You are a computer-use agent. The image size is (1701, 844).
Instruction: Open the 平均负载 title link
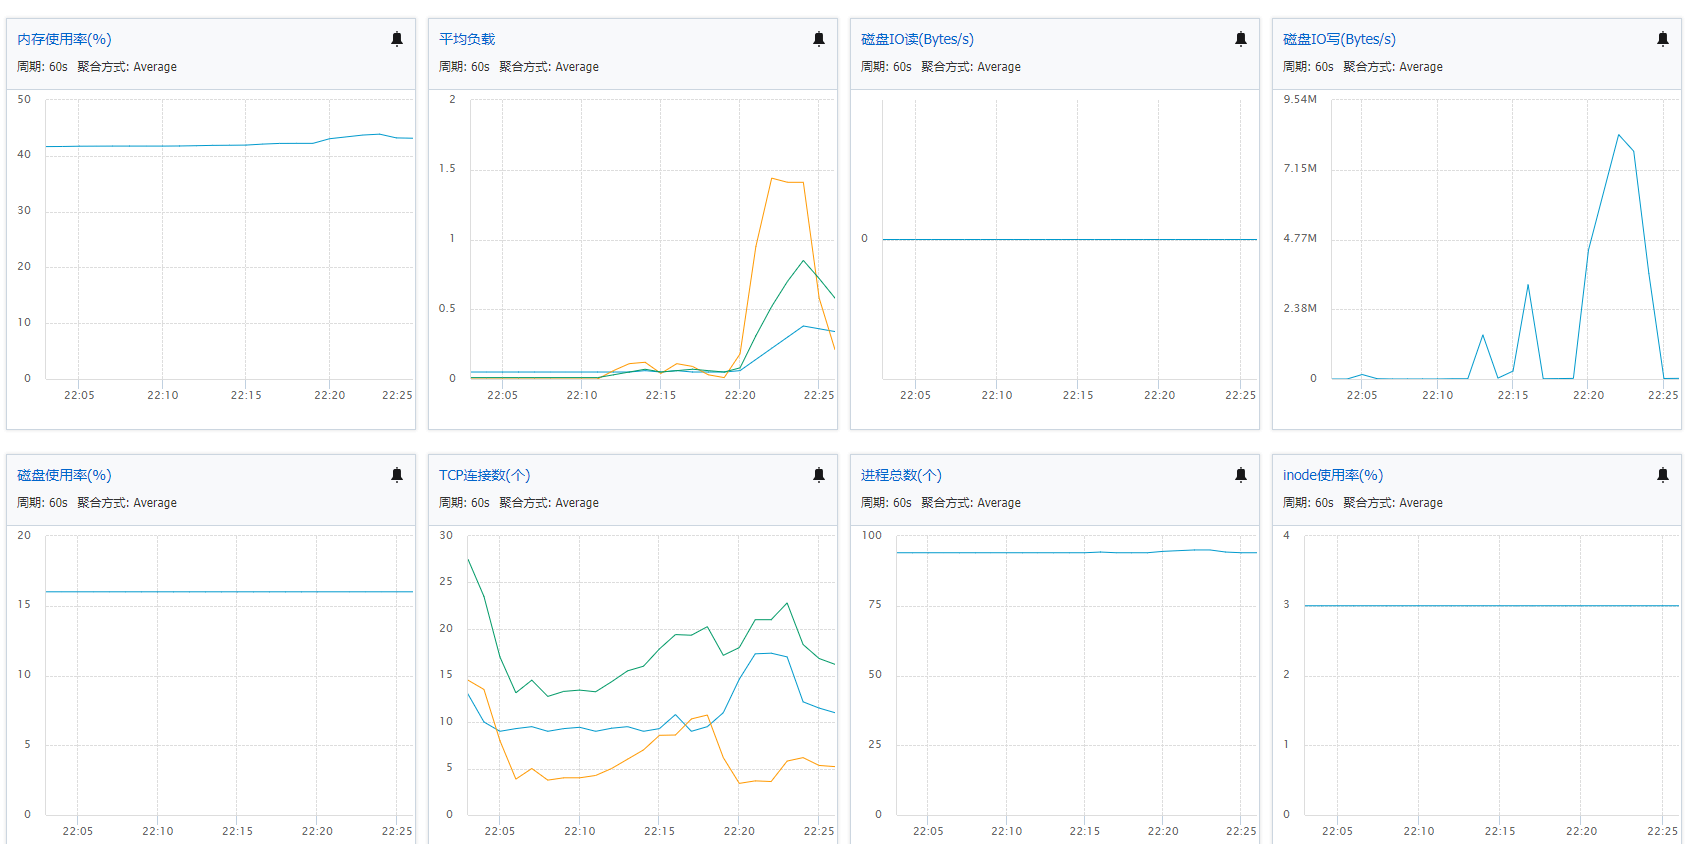(467, 39)
